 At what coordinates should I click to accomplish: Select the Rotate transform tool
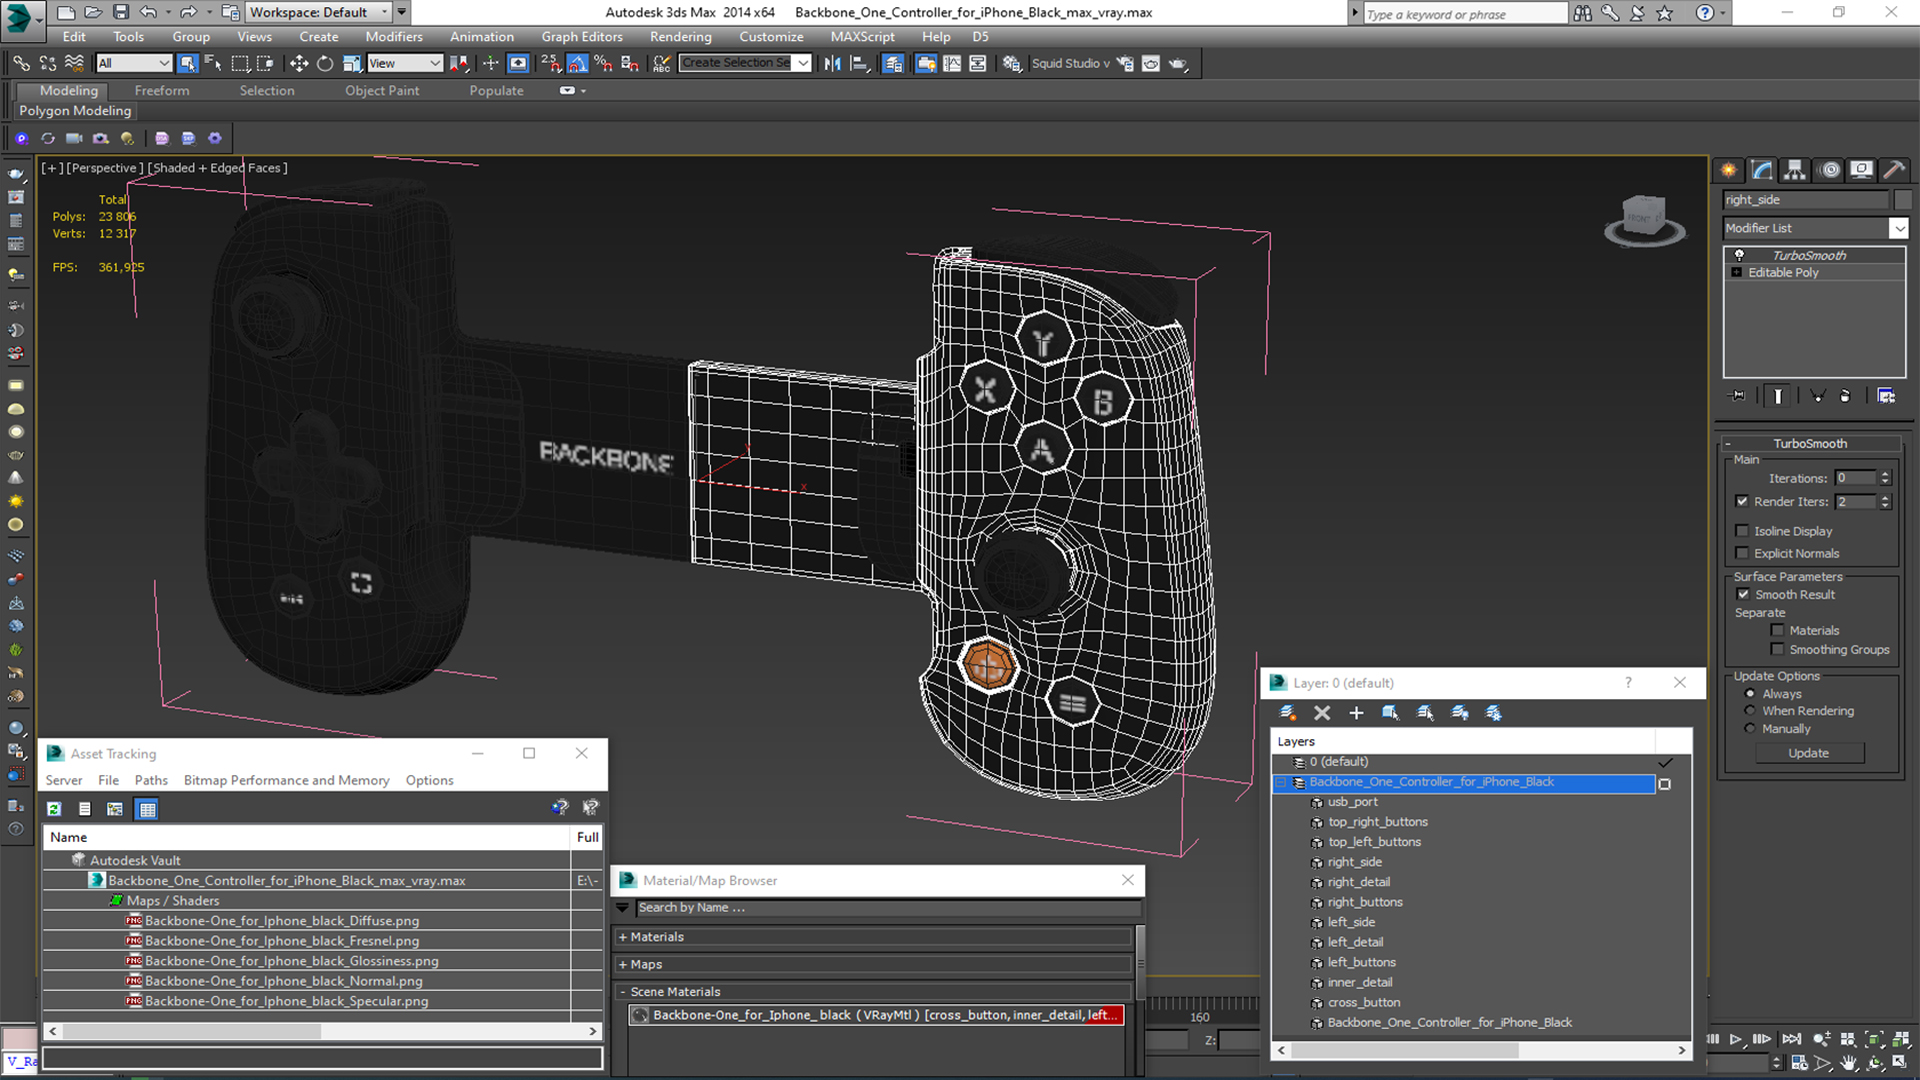(x=325, y=63)
